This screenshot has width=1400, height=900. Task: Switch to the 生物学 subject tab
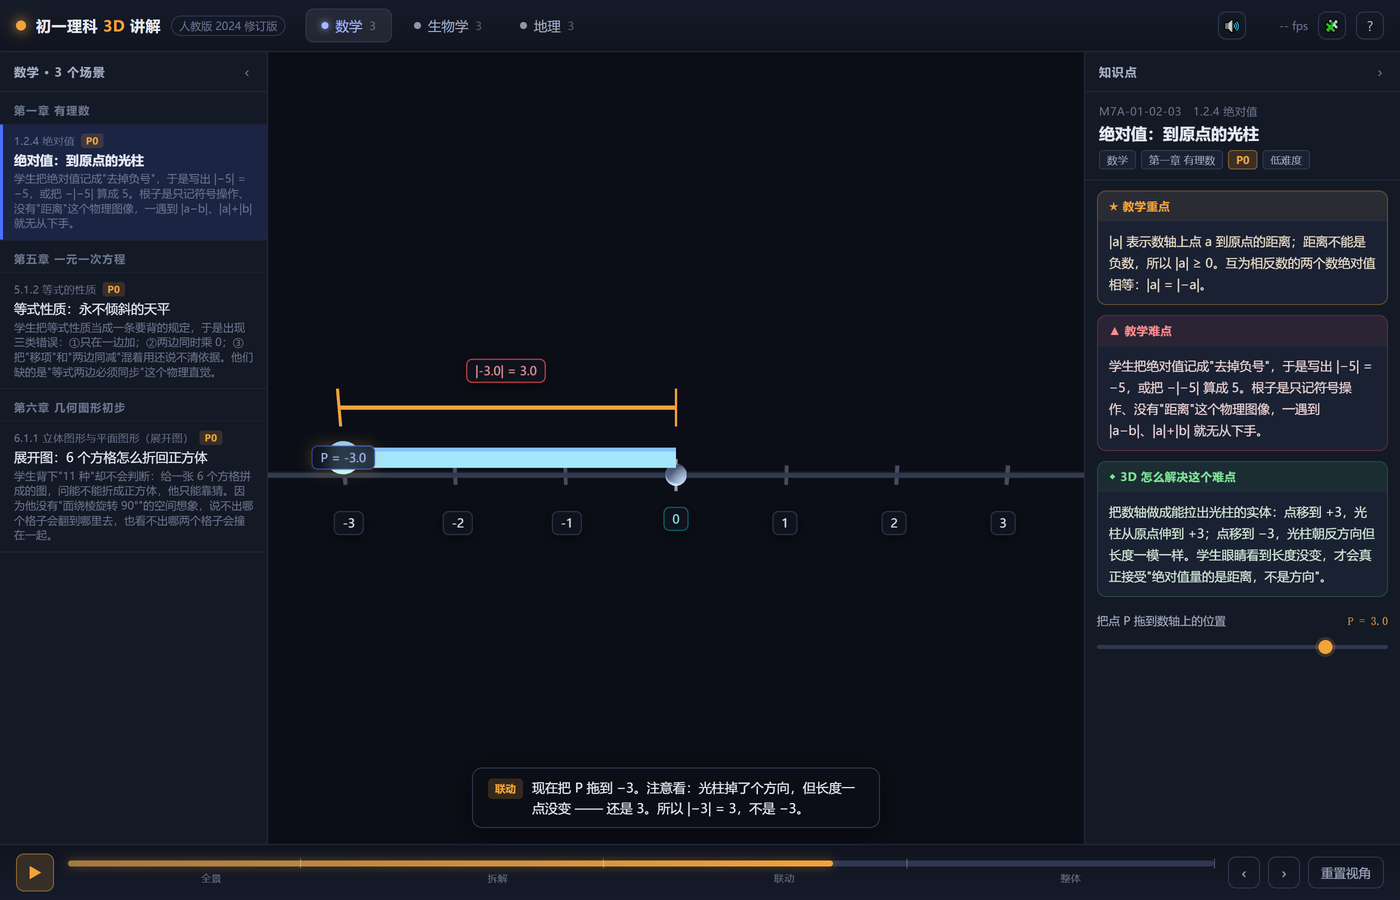(x=447, y=26)
